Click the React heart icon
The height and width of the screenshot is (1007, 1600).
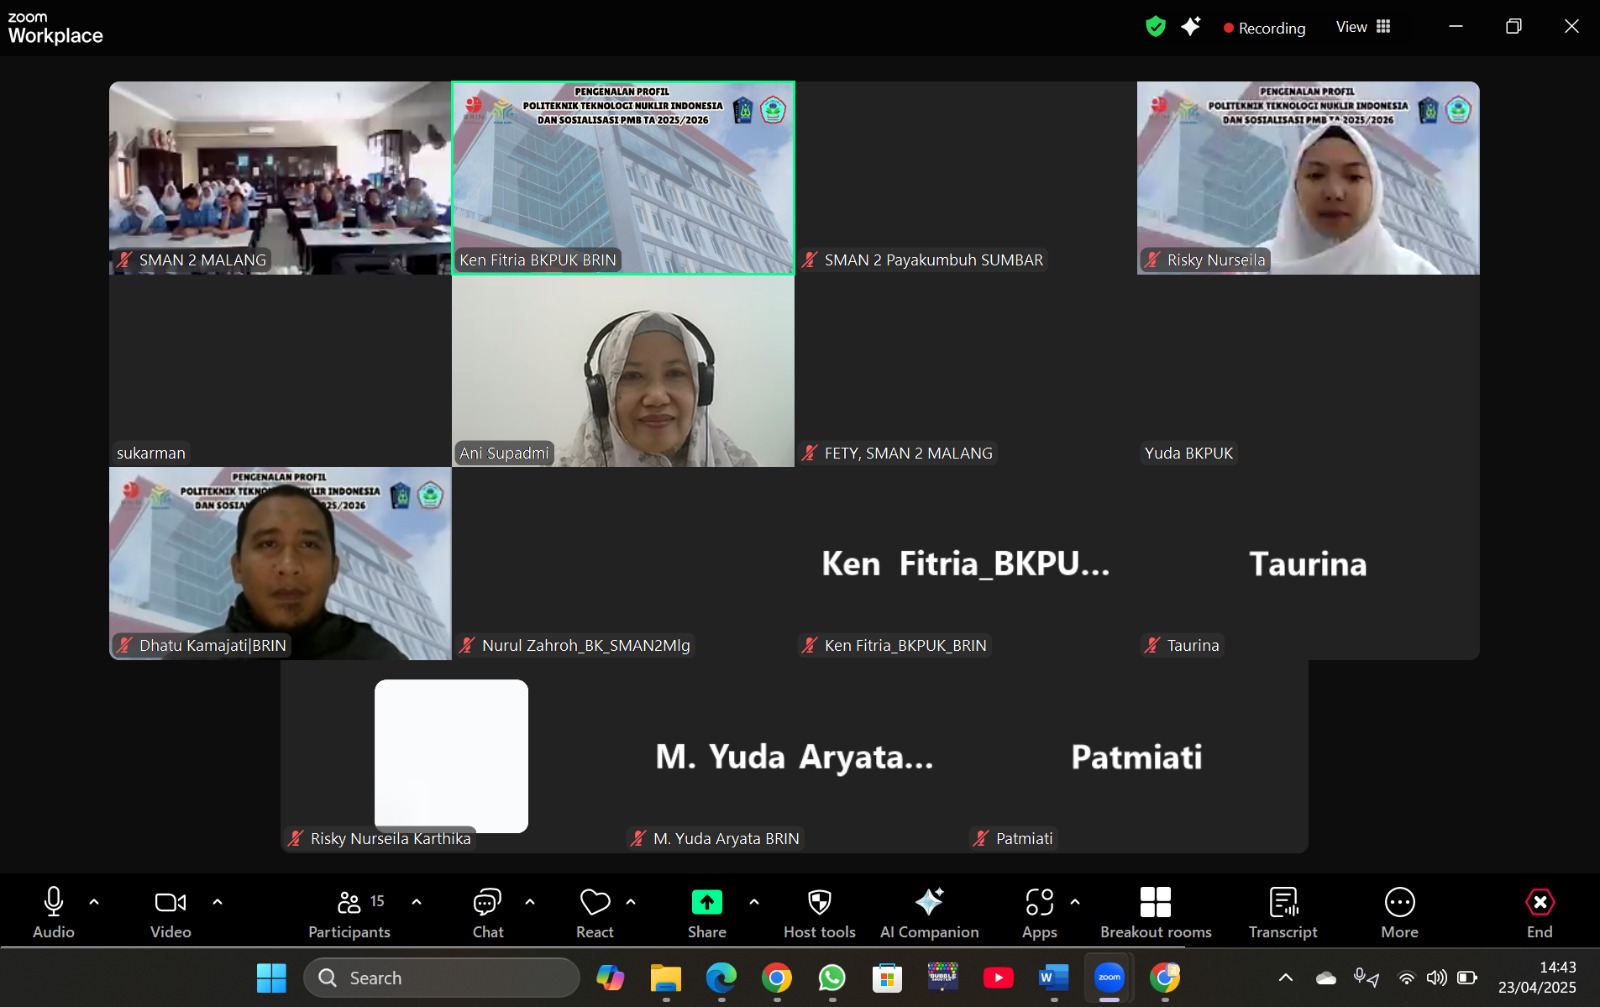(x=595, y=903)
